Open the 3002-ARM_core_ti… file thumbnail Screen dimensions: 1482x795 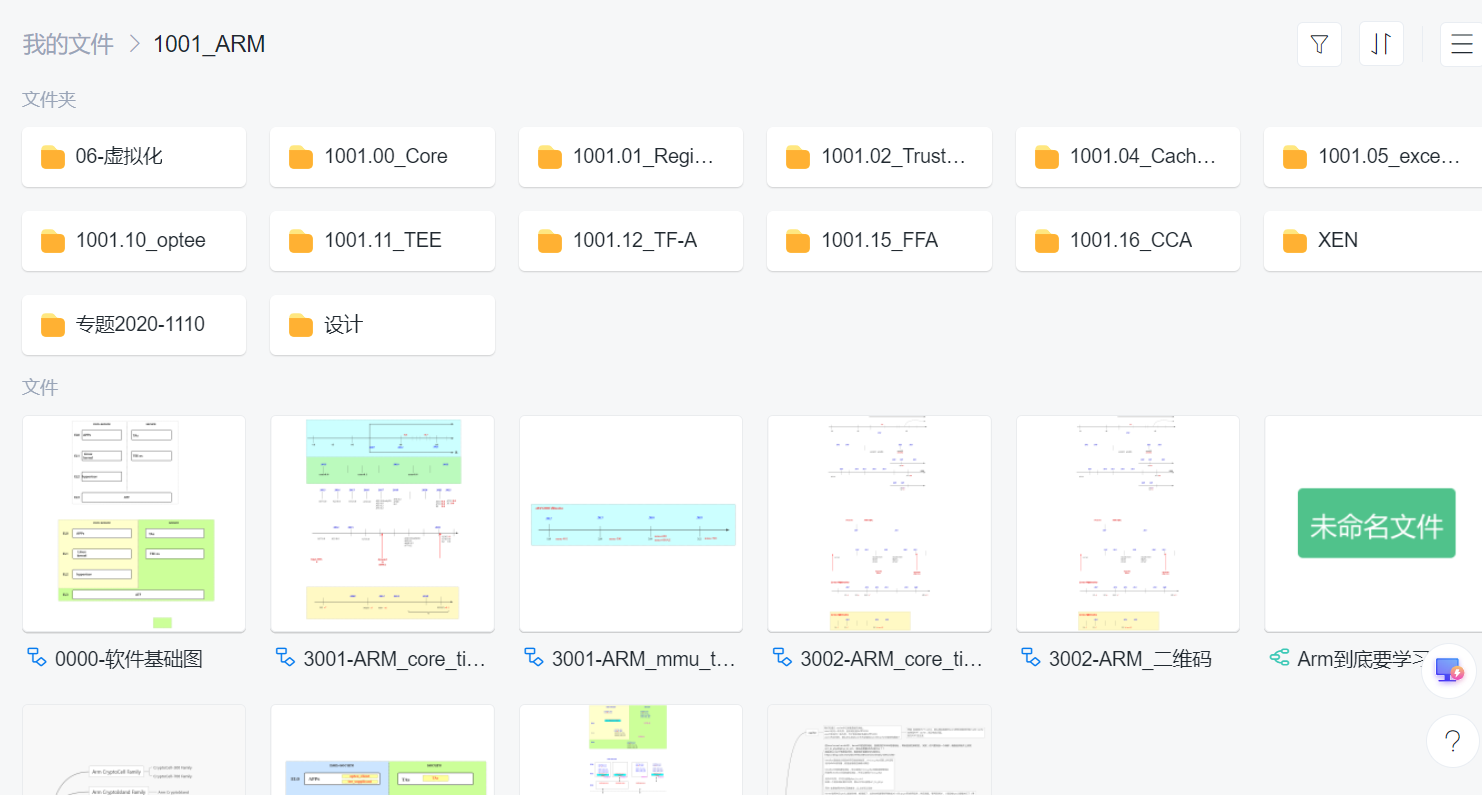(879, 524)
